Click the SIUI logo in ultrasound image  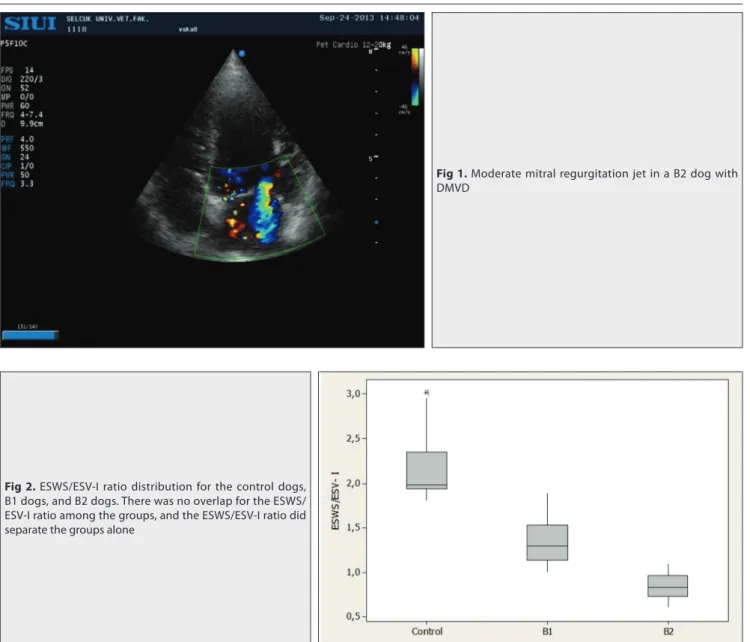tap(30, 23)
